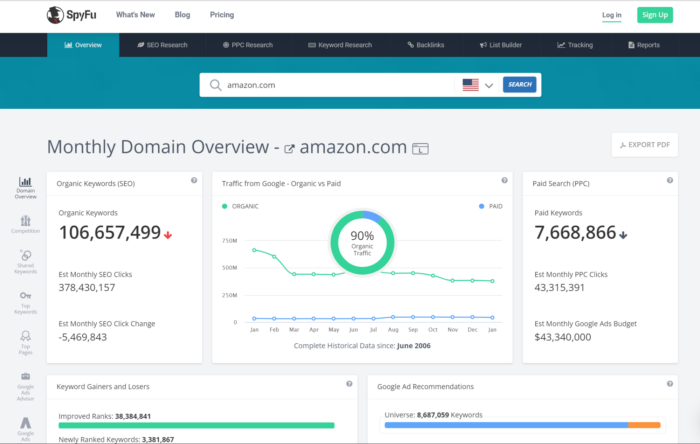Toggle ORGANIC series in chart legend
Screen dimensions: 700x444
(240, 206)
